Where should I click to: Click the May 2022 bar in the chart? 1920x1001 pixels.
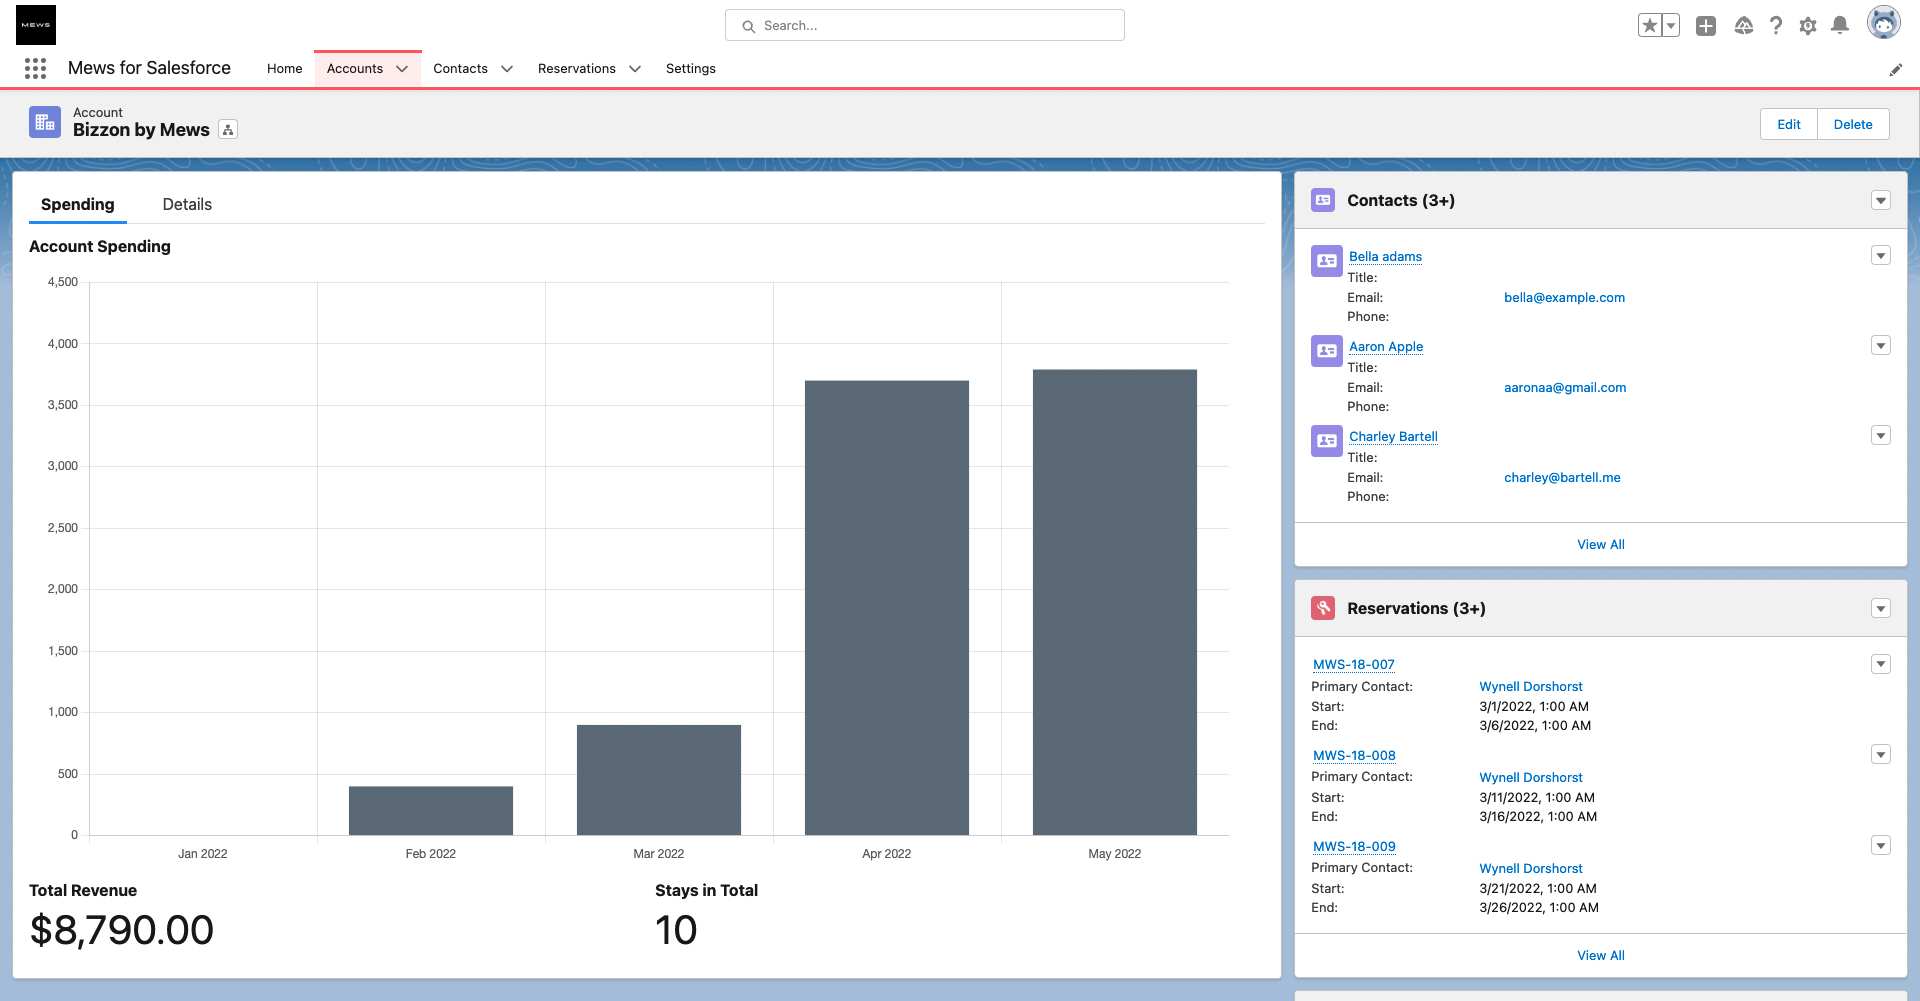(x=1115, y=602)
